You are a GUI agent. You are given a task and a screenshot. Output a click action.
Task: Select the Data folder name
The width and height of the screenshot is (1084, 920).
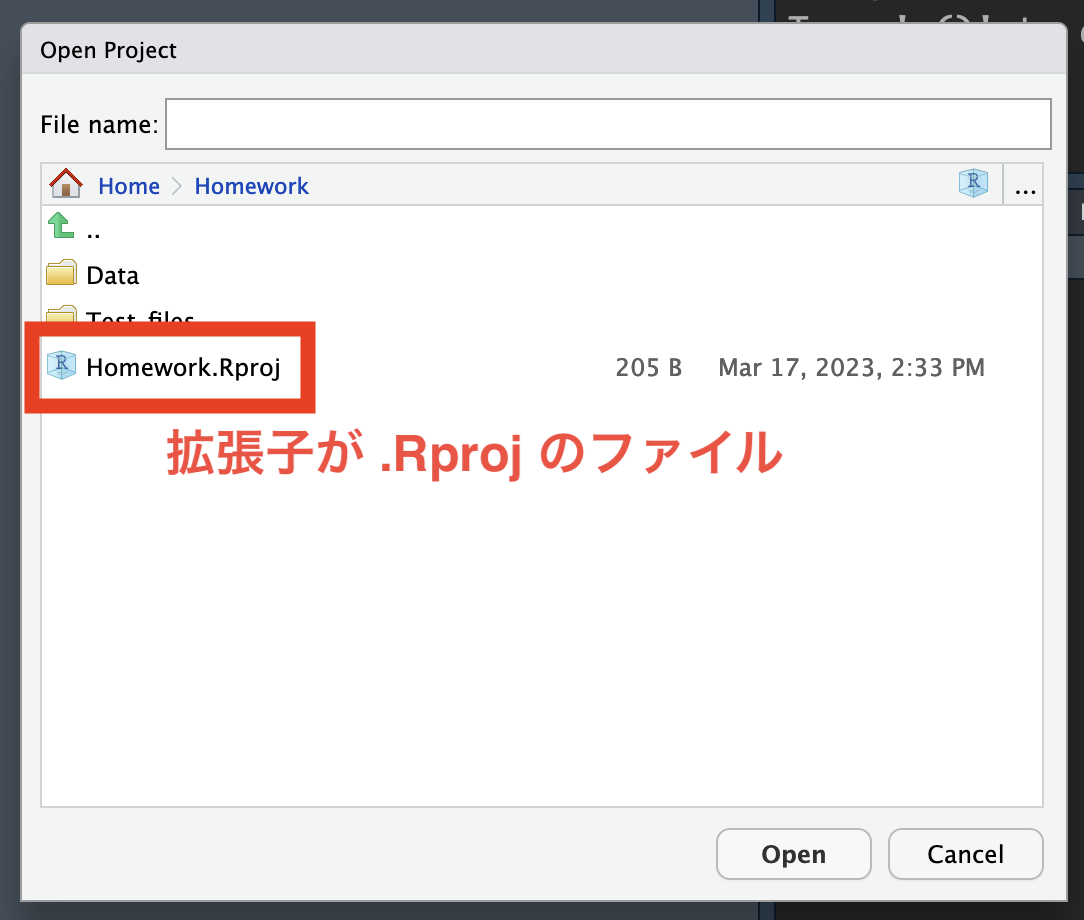click(x=112, y=275)
